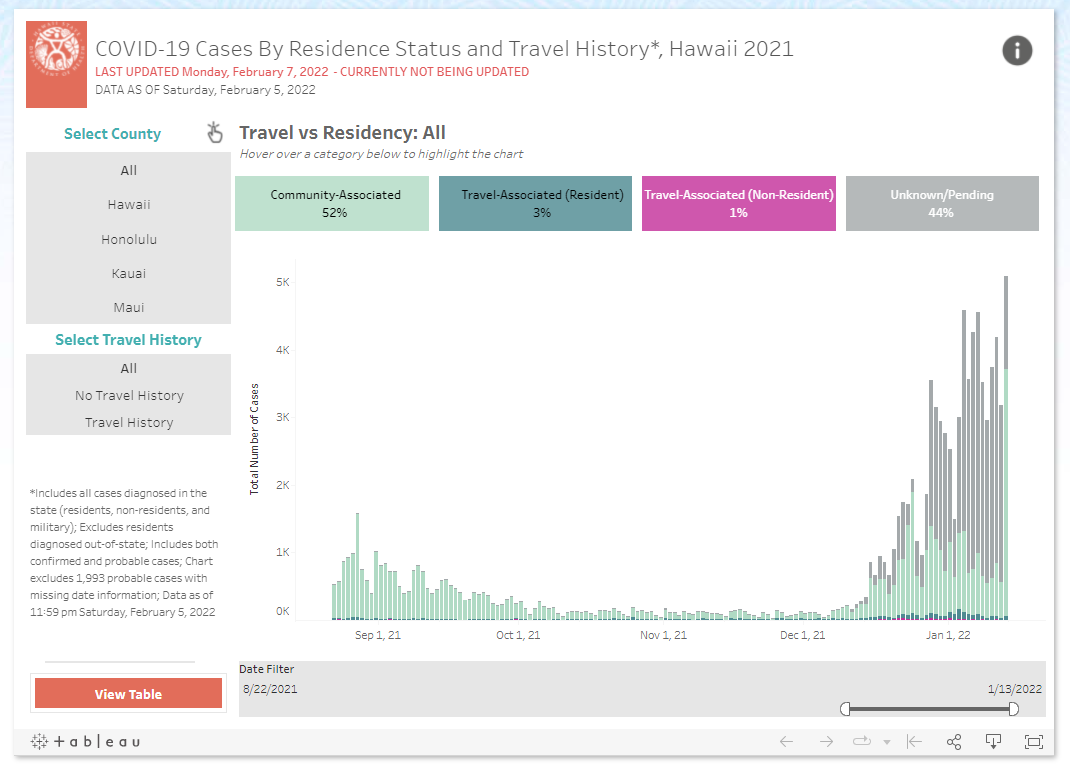Open the share options
This screenshot has width=1070, height=770.
pyautogui.click(x=954, y=741)
